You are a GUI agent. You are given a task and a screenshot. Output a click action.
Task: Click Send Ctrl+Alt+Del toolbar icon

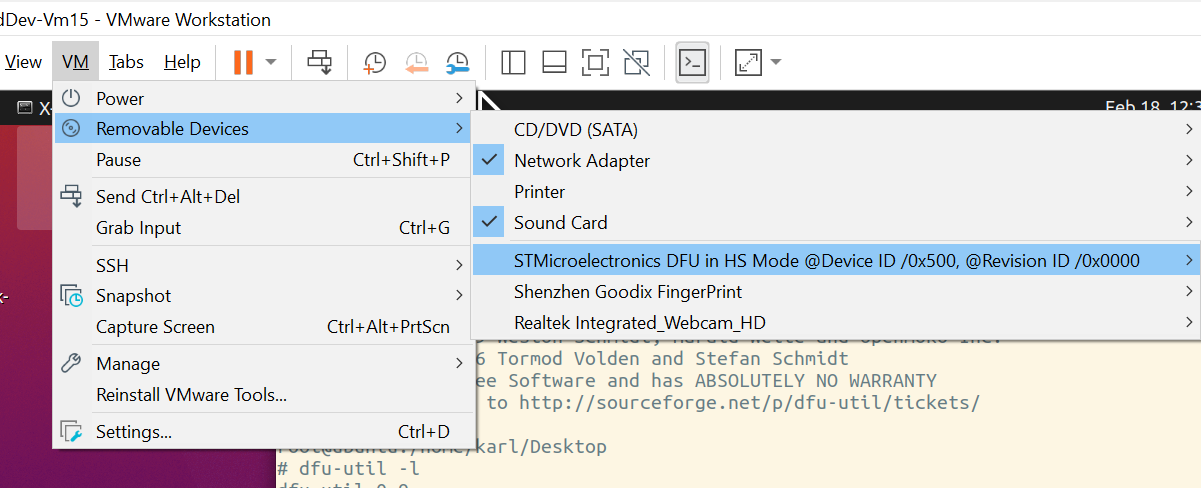coord(320,62)
